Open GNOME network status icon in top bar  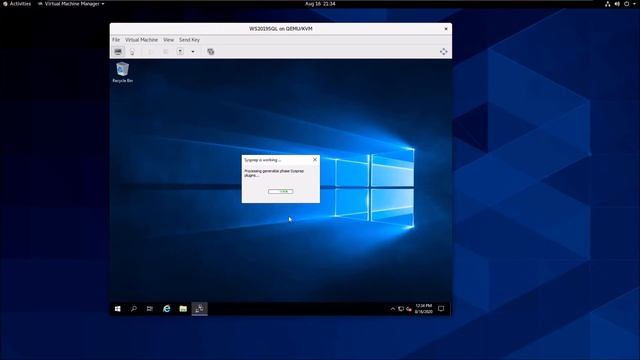coord(608,4)
